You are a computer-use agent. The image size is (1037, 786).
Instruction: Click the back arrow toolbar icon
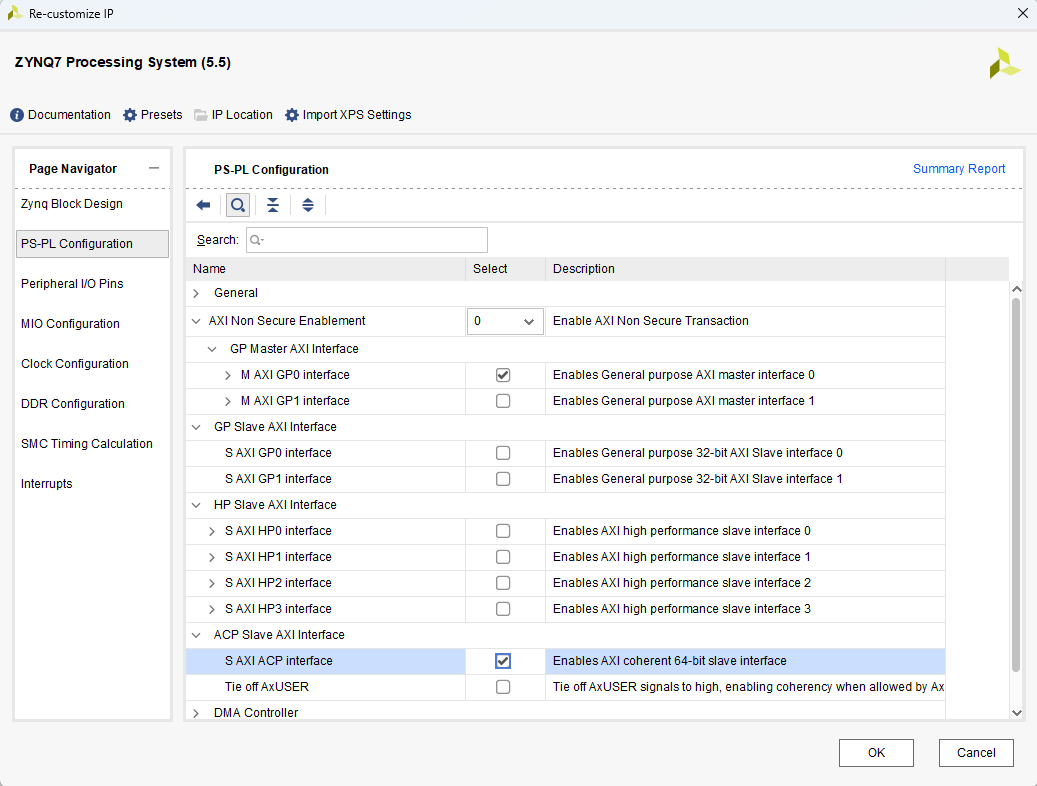[x=203, y=205]
